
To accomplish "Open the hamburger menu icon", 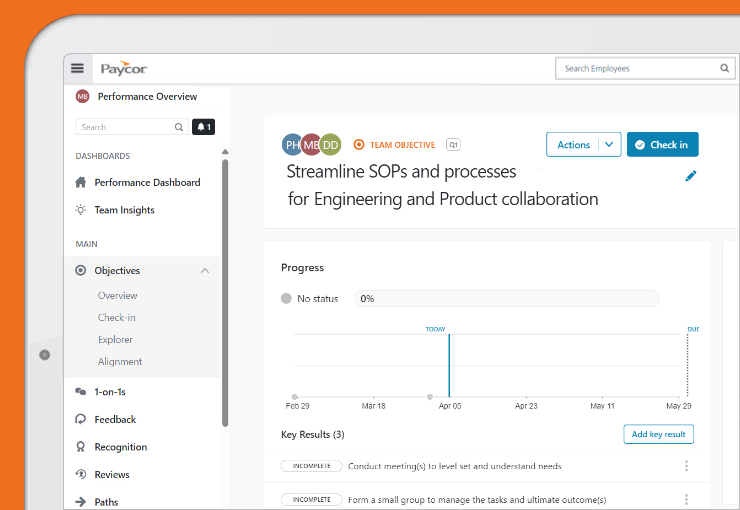I will [77, 68].
